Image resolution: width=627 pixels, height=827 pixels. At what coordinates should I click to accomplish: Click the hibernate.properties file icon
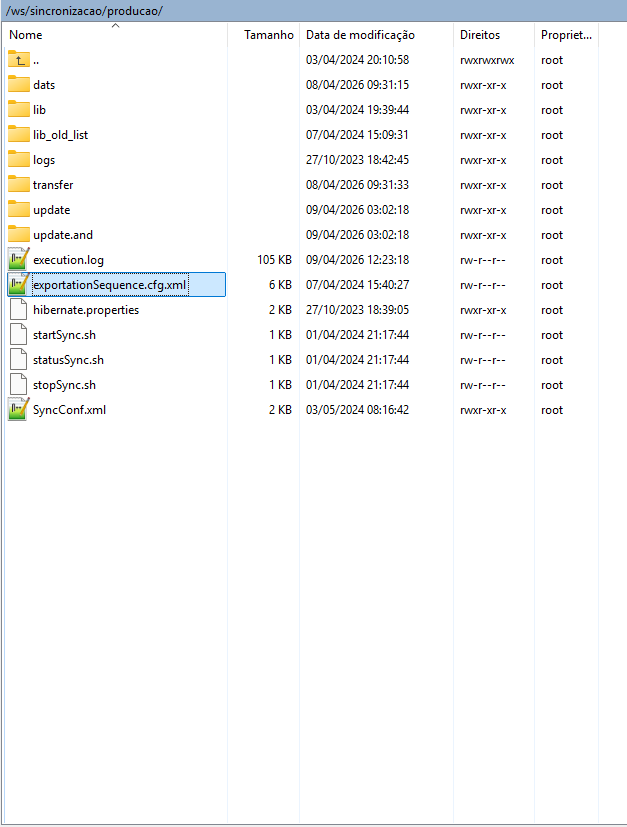coord(19,310)
